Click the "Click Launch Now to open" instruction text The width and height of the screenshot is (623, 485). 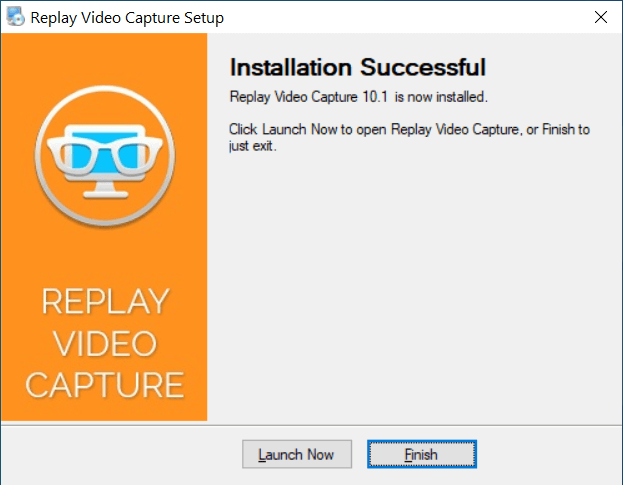(409, 137)
